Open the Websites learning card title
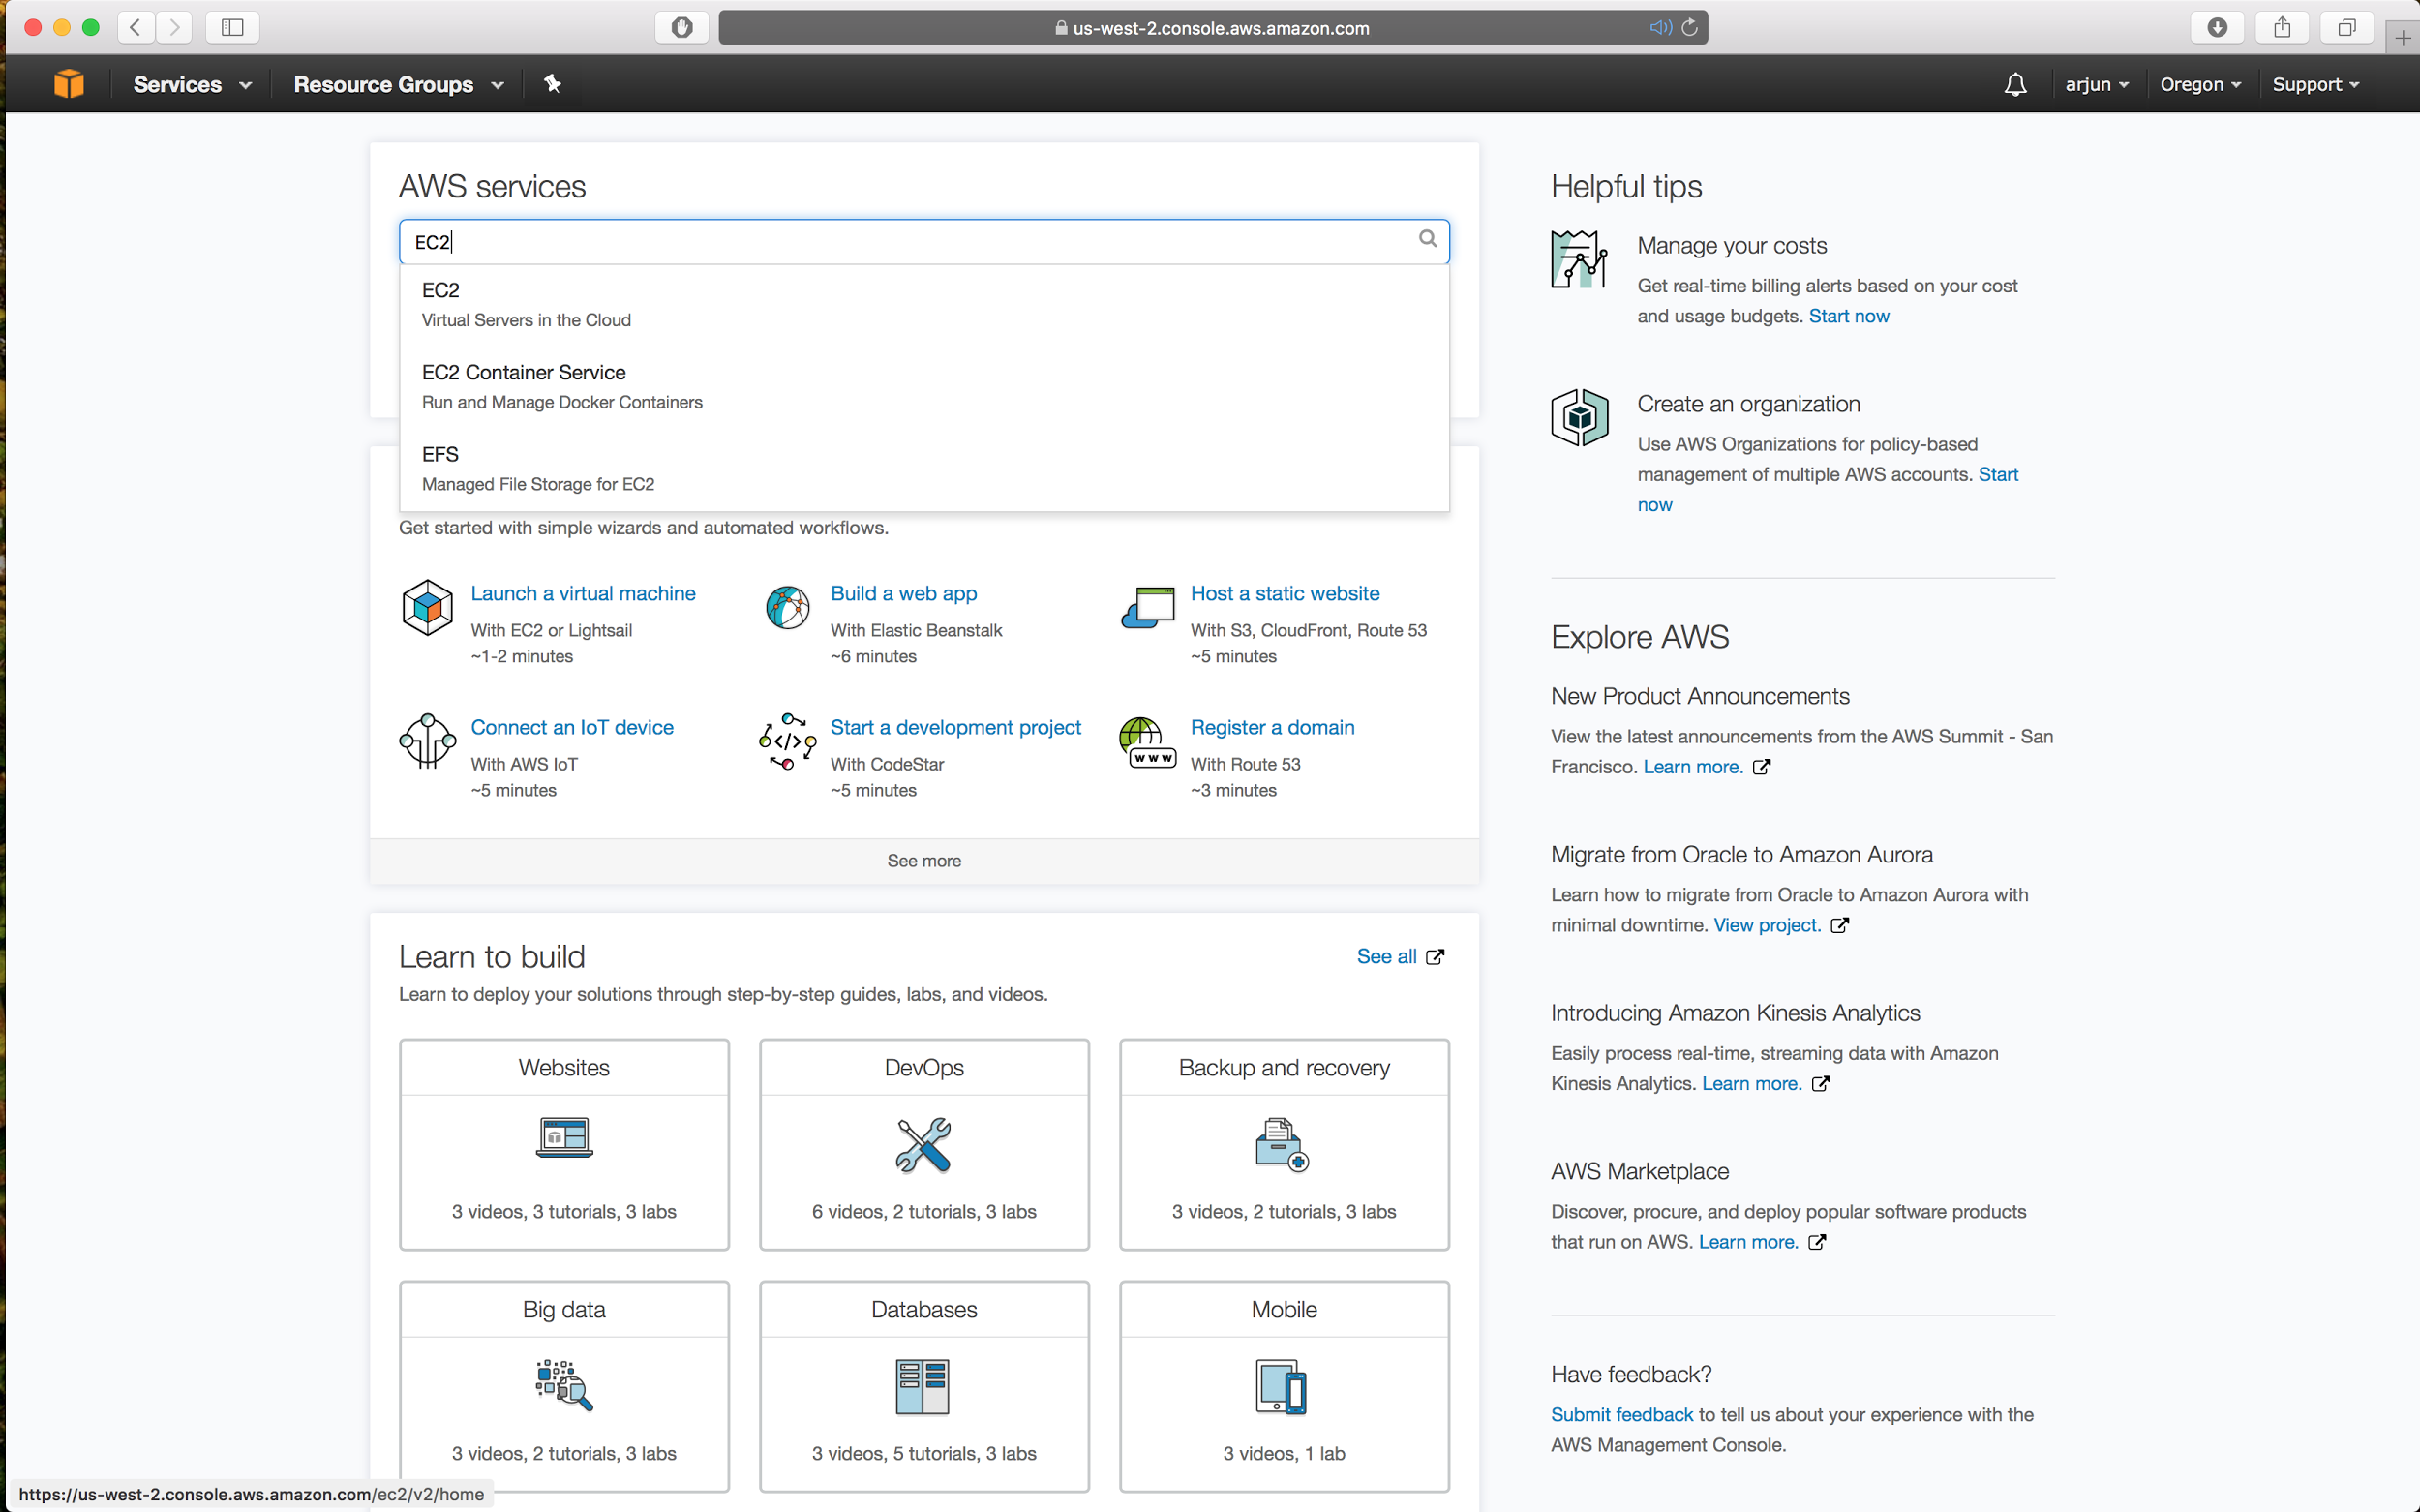Image resolution: width=2420 pixels, height=1512 pixels. click(564, 1067)
